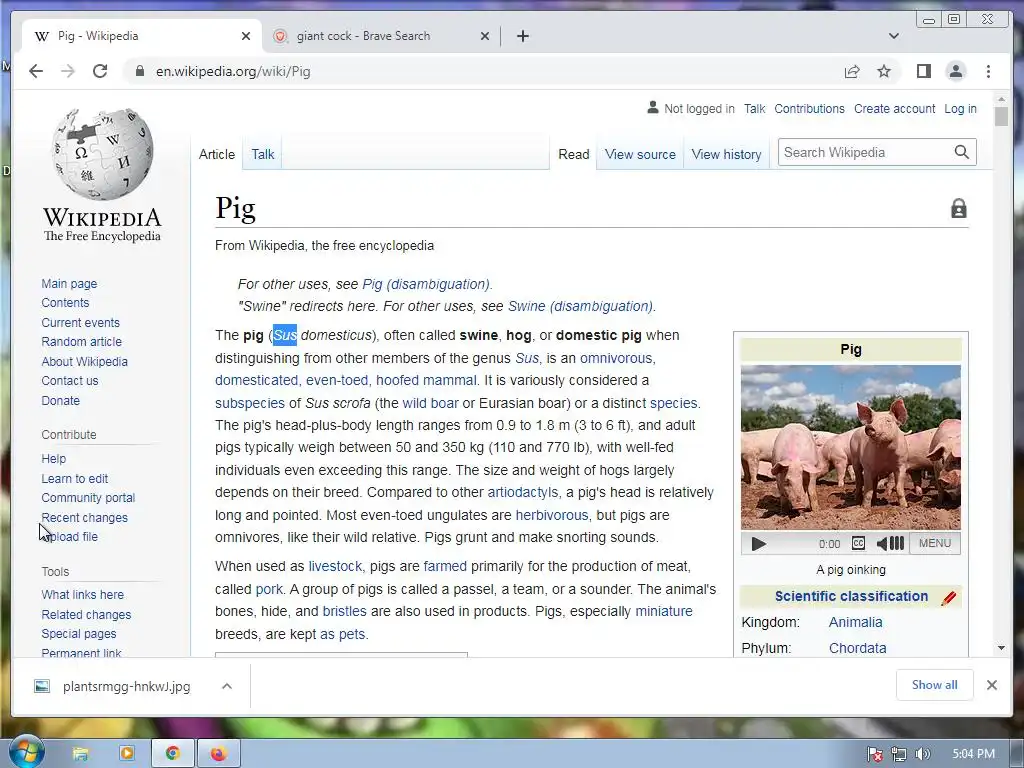Play the pig oinking audio

tap(758, 543)
